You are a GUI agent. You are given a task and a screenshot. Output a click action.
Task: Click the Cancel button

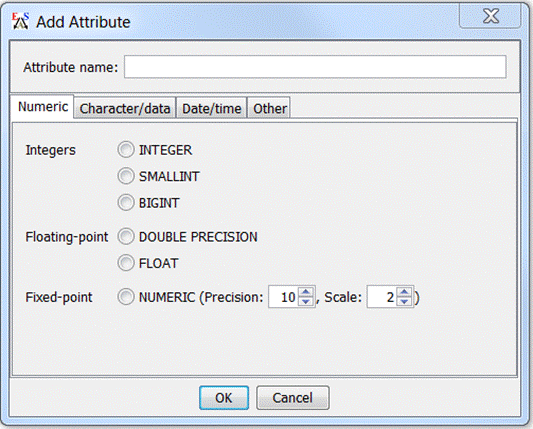pos(292,397)
